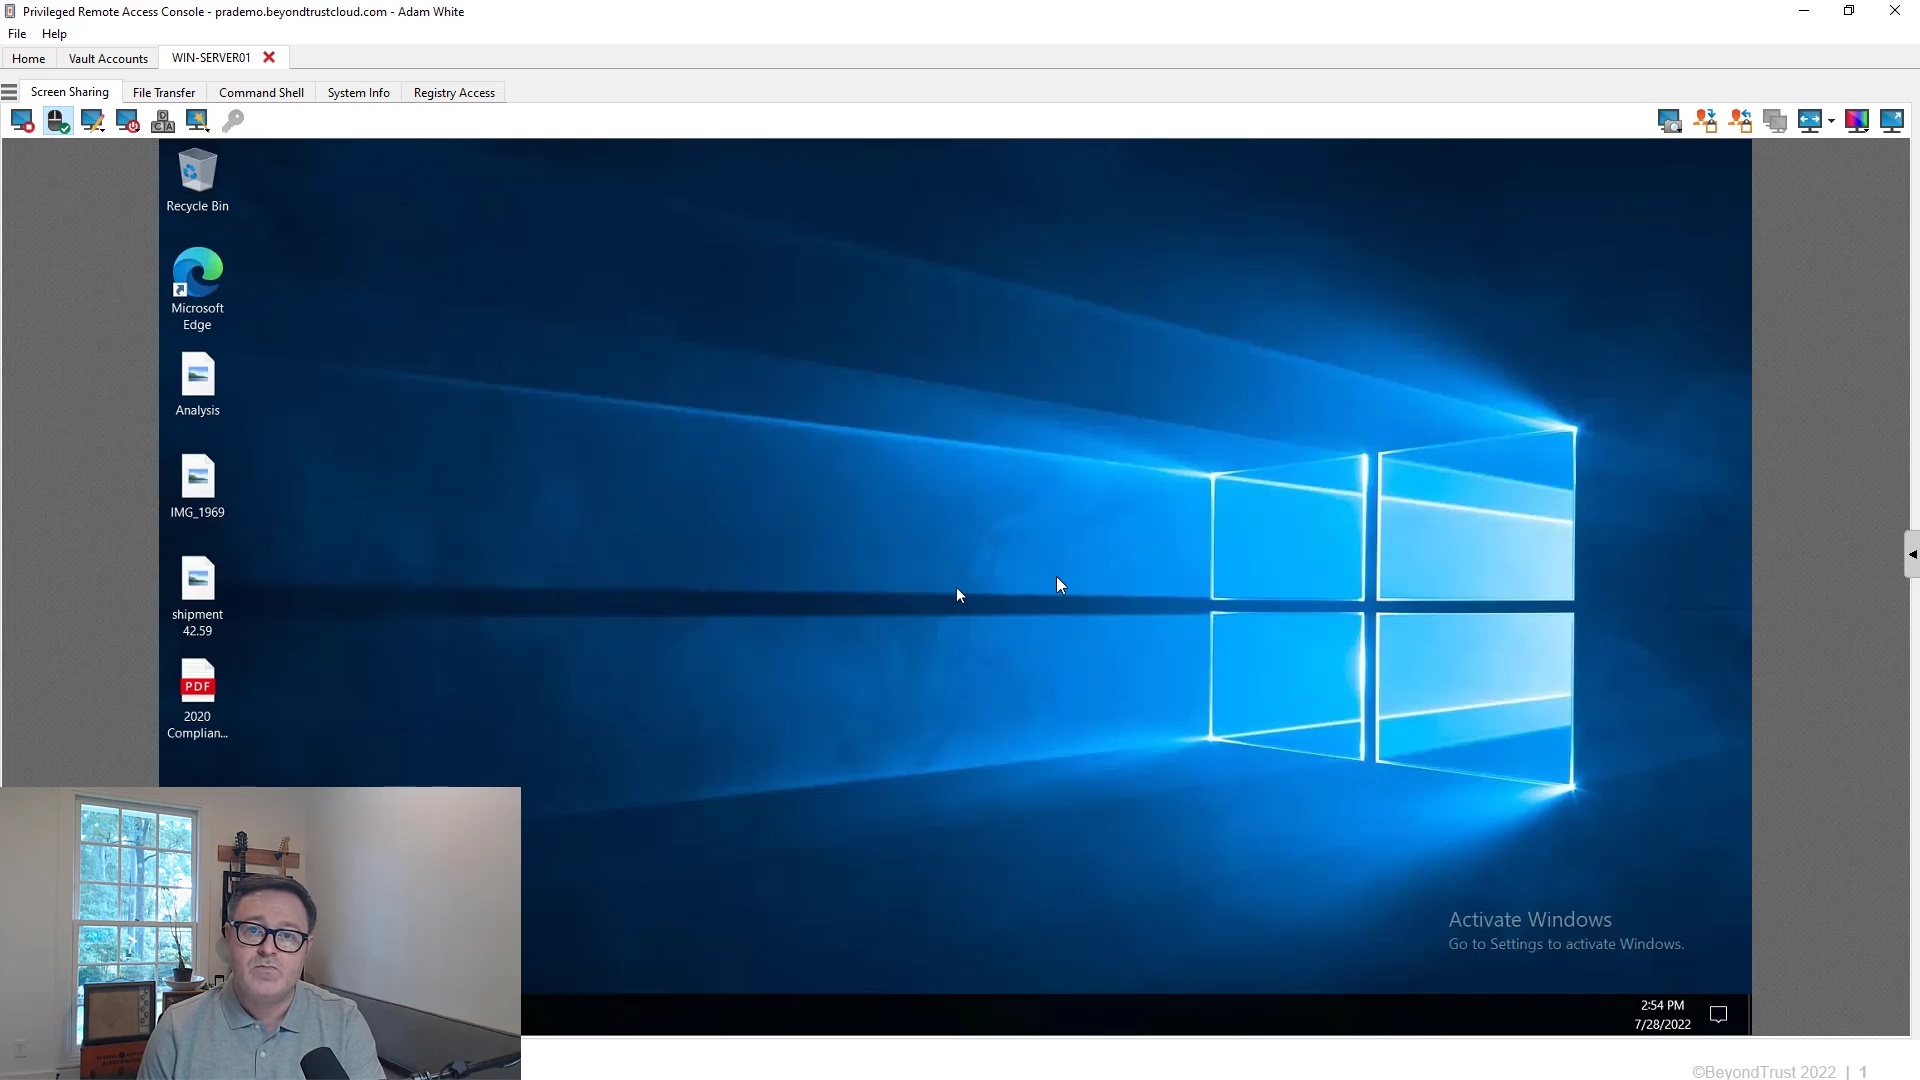Expand the collapsed right sidebar arrow

point(1912,555)
